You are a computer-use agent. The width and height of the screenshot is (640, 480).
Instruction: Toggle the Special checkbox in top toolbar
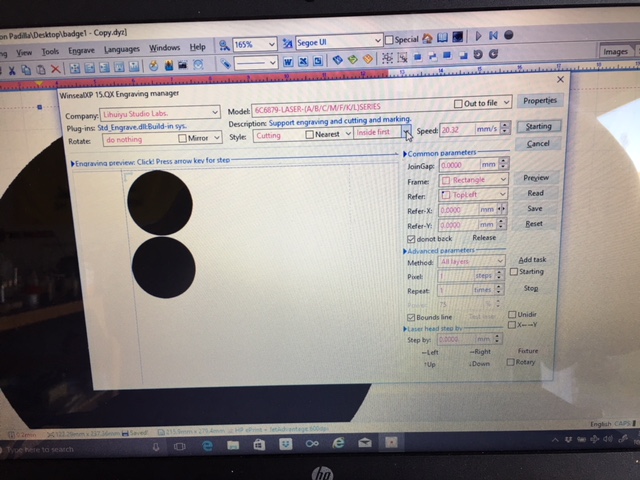(389, 40)
